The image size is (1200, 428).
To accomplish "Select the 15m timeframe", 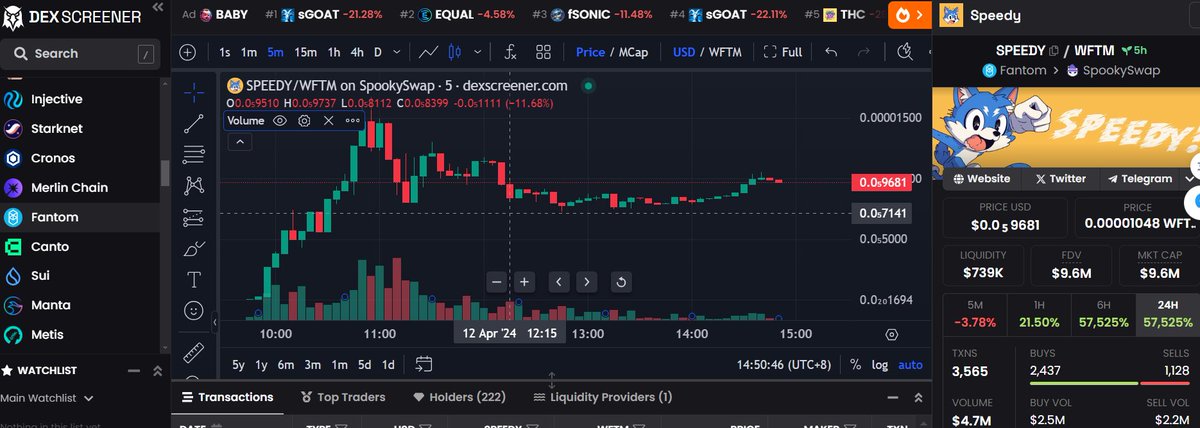I will pyautogui.click(x=306, y=52).
